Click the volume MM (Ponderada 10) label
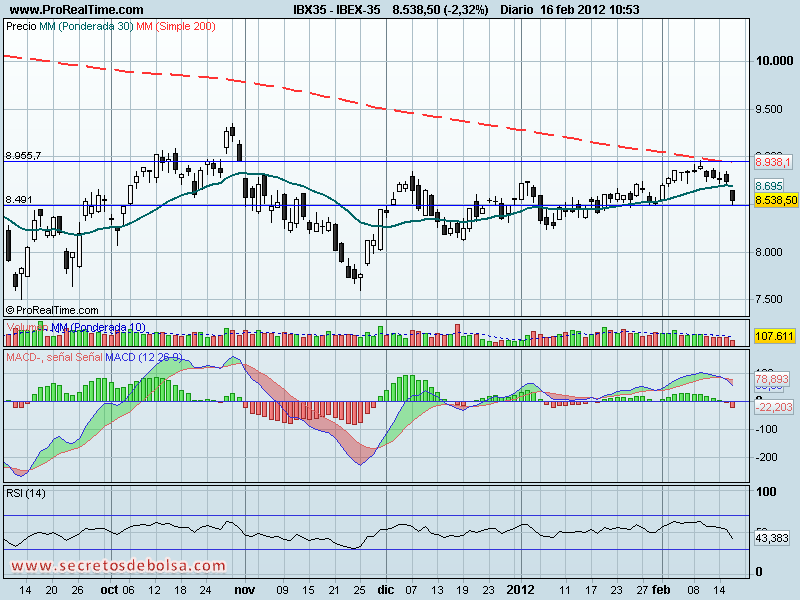800x600 pixels. click(98, 327)
